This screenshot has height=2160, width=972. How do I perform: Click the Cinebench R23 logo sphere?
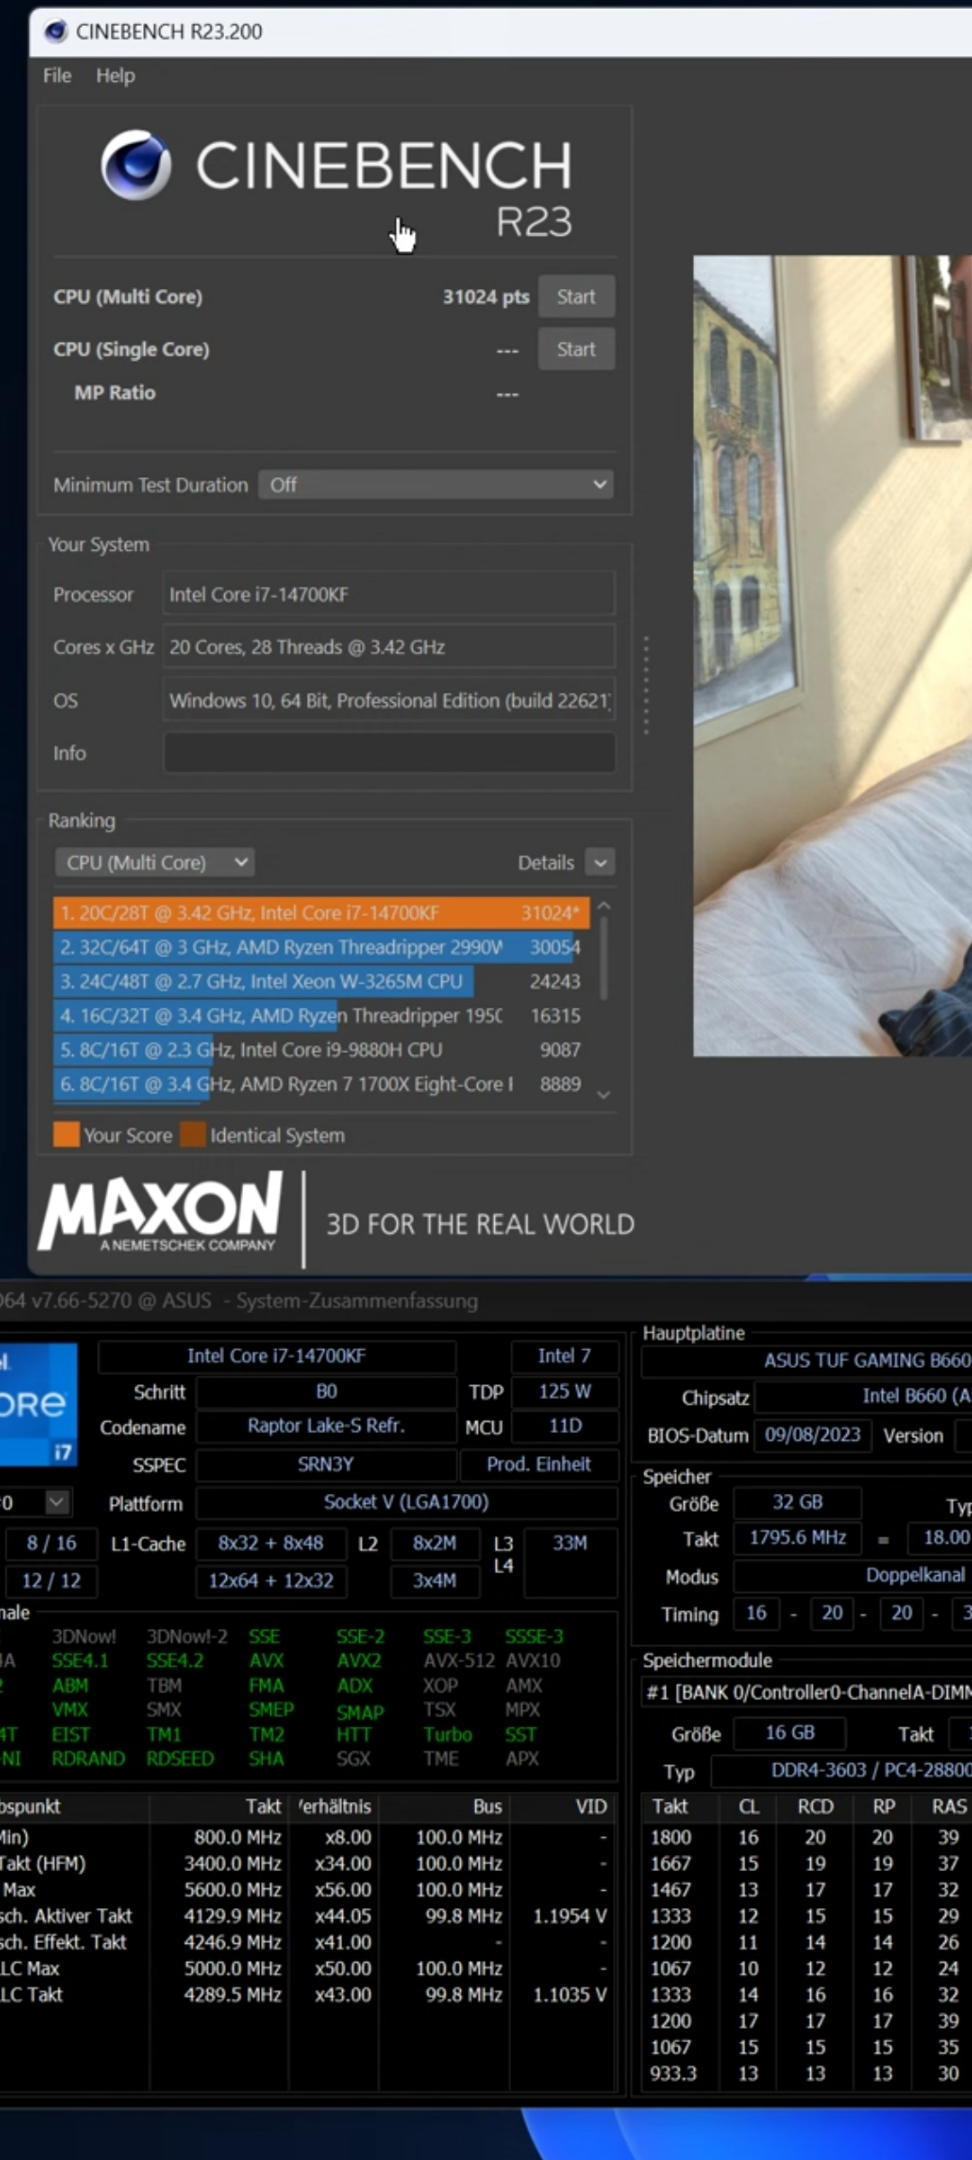tap(136, 165)
